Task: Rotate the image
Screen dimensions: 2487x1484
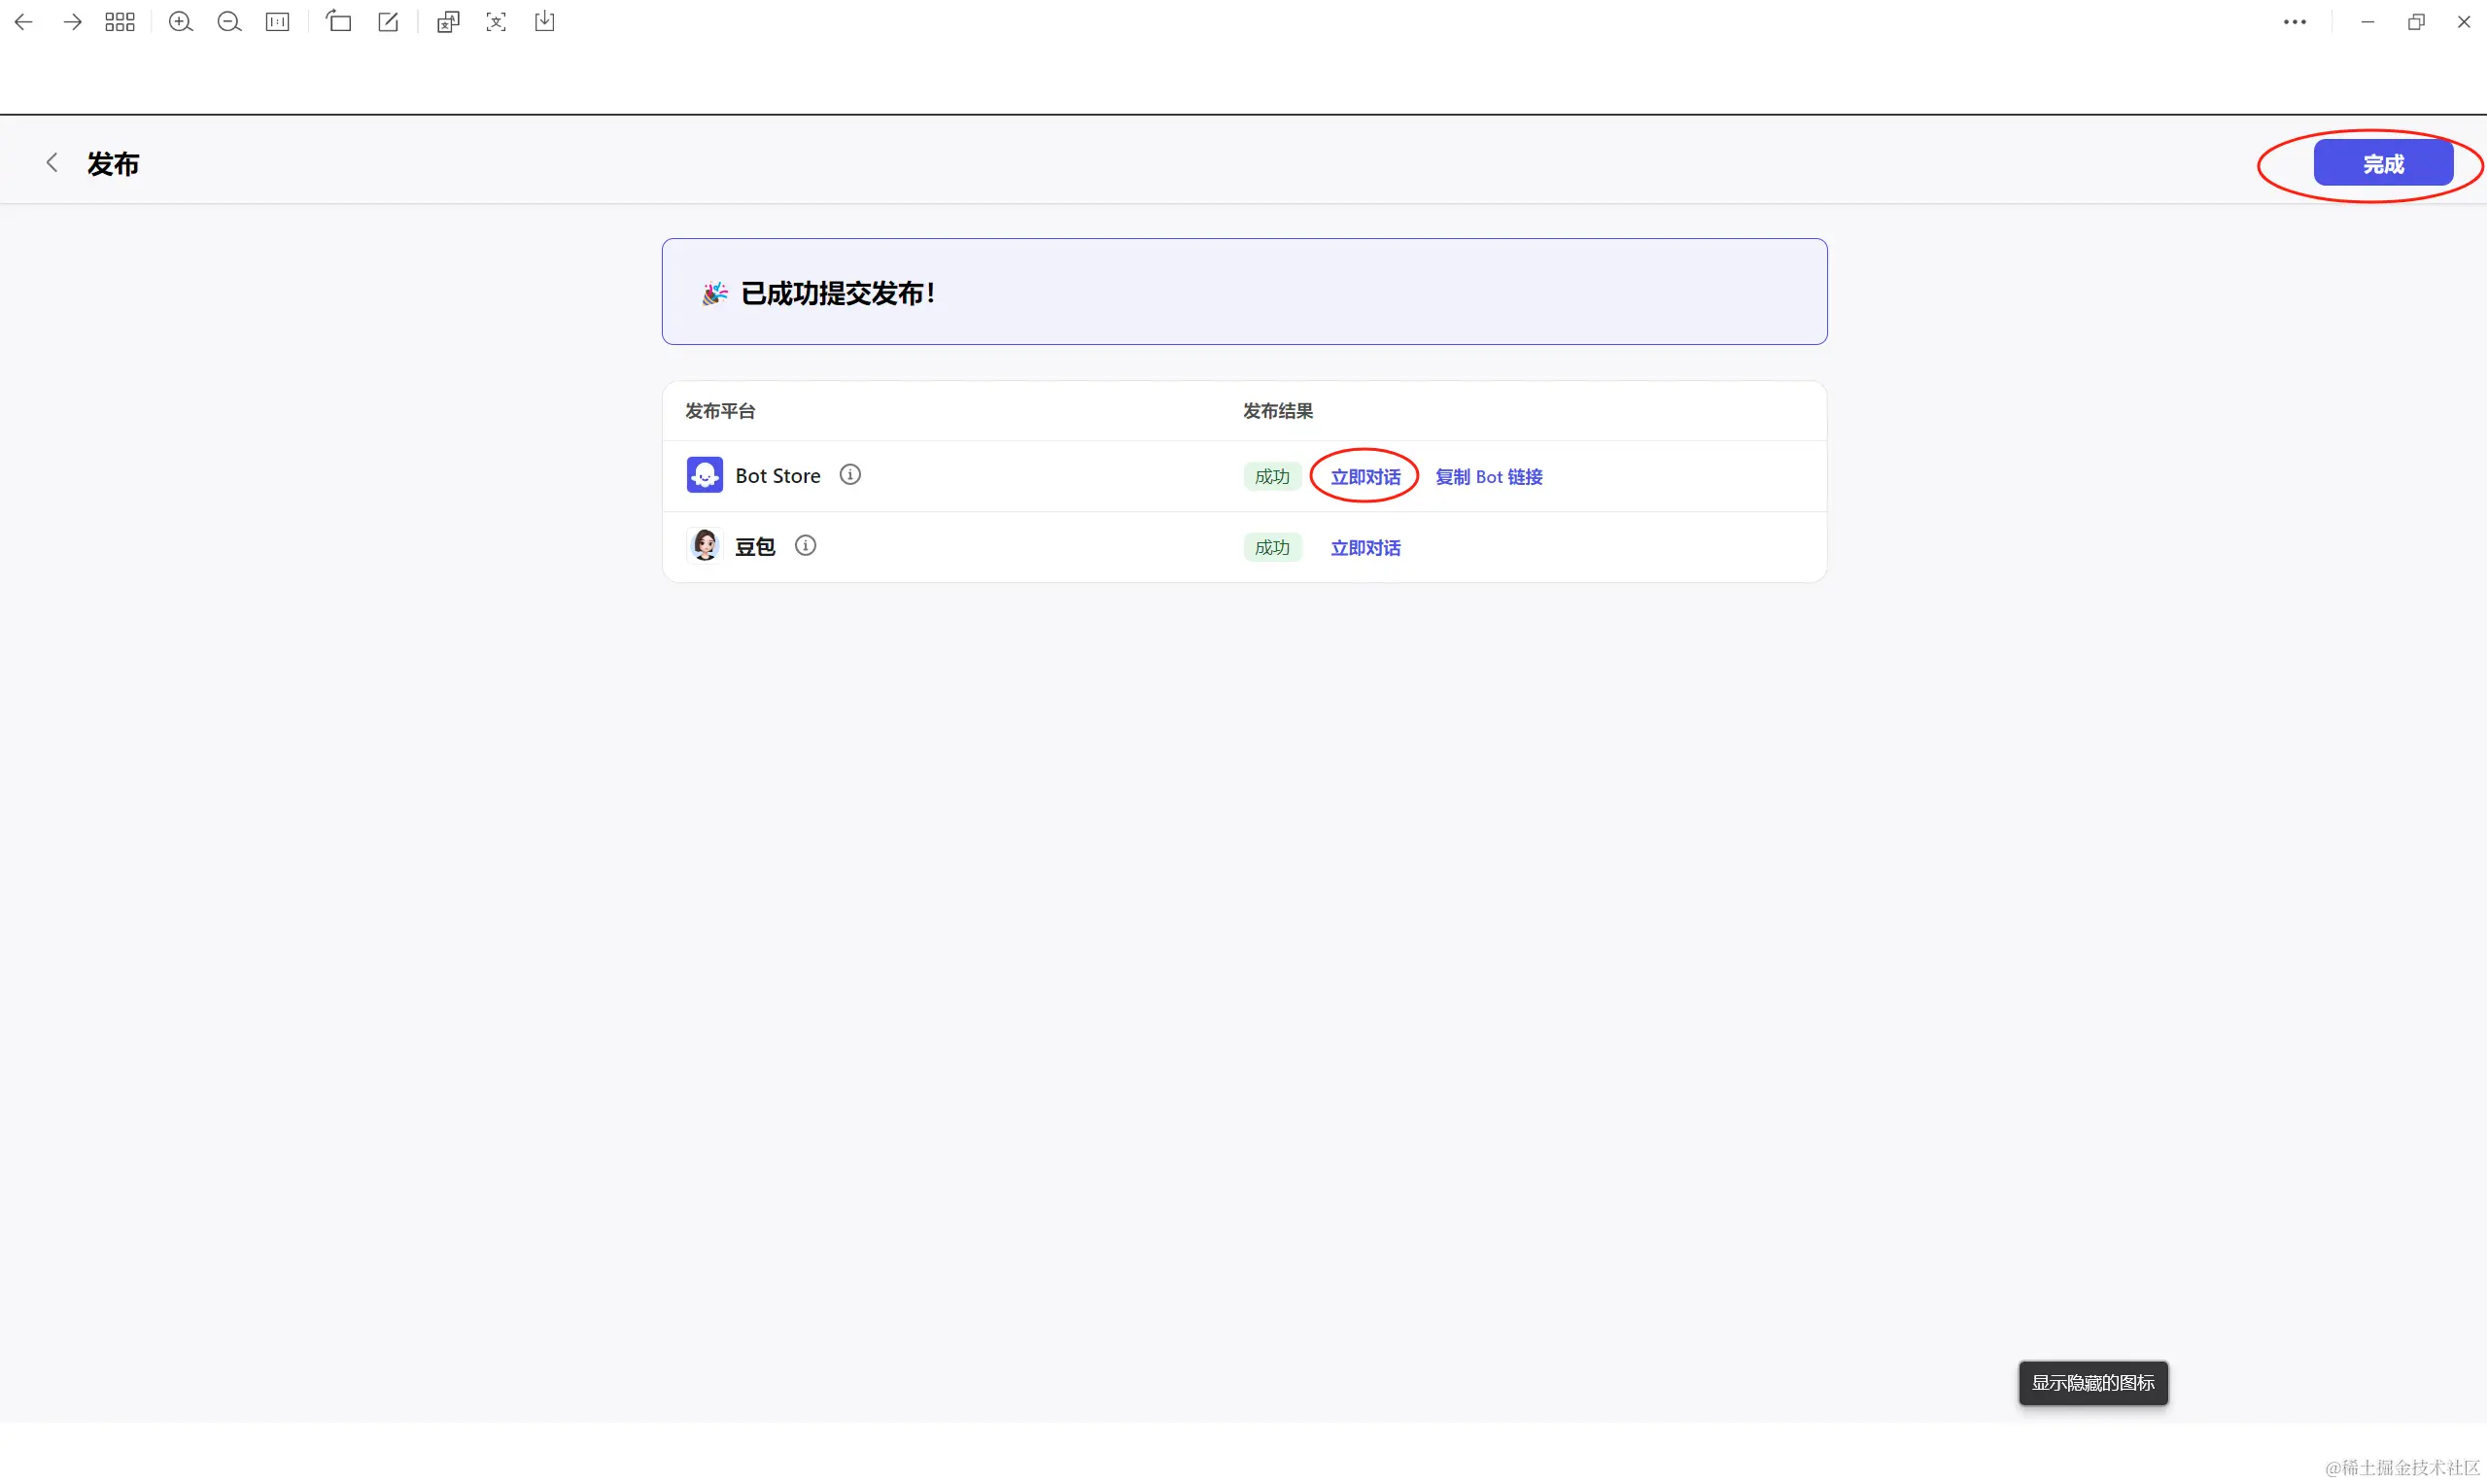Action: coord(339,22)
